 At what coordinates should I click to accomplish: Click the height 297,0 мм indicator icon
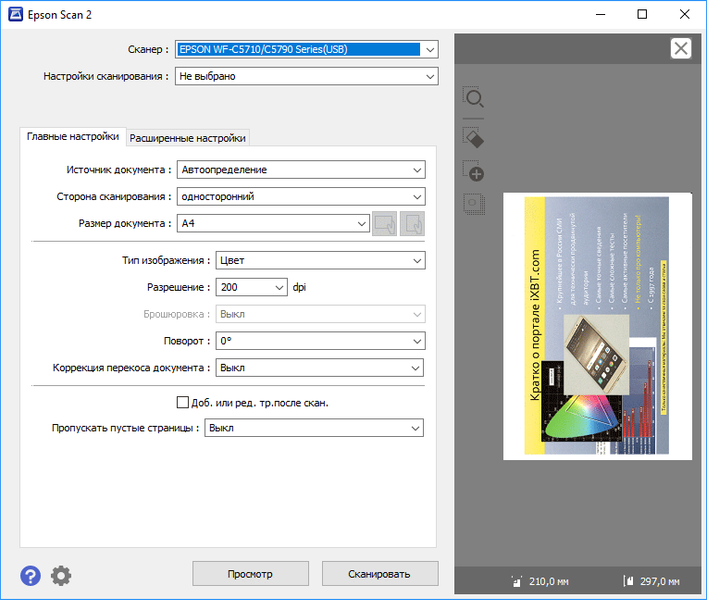[x=629, y=582]
